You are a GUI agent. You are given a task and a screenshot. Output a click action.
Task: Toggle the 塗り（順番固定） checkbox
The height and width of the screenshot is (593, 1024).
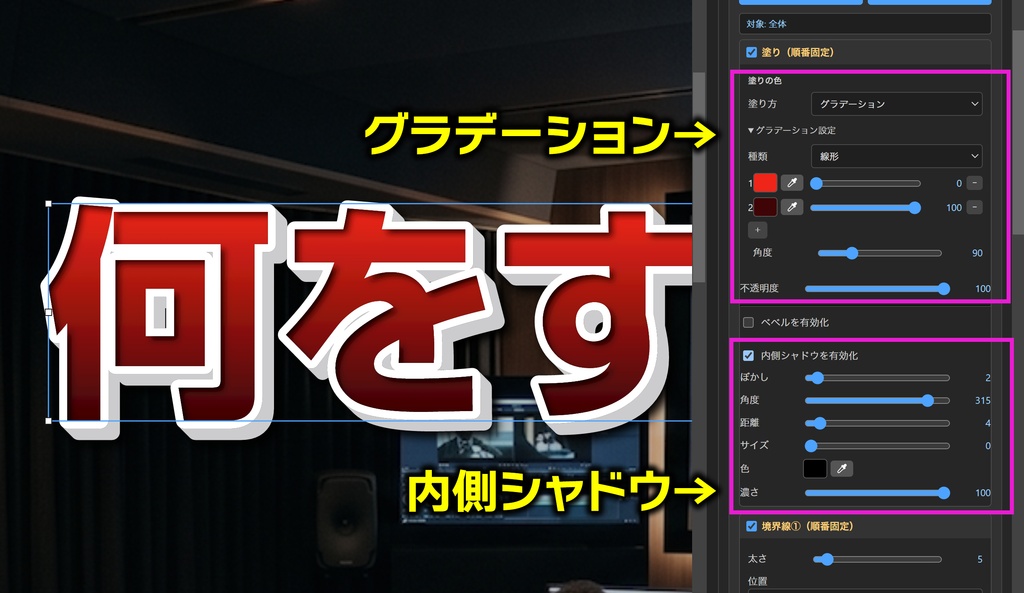752,52
